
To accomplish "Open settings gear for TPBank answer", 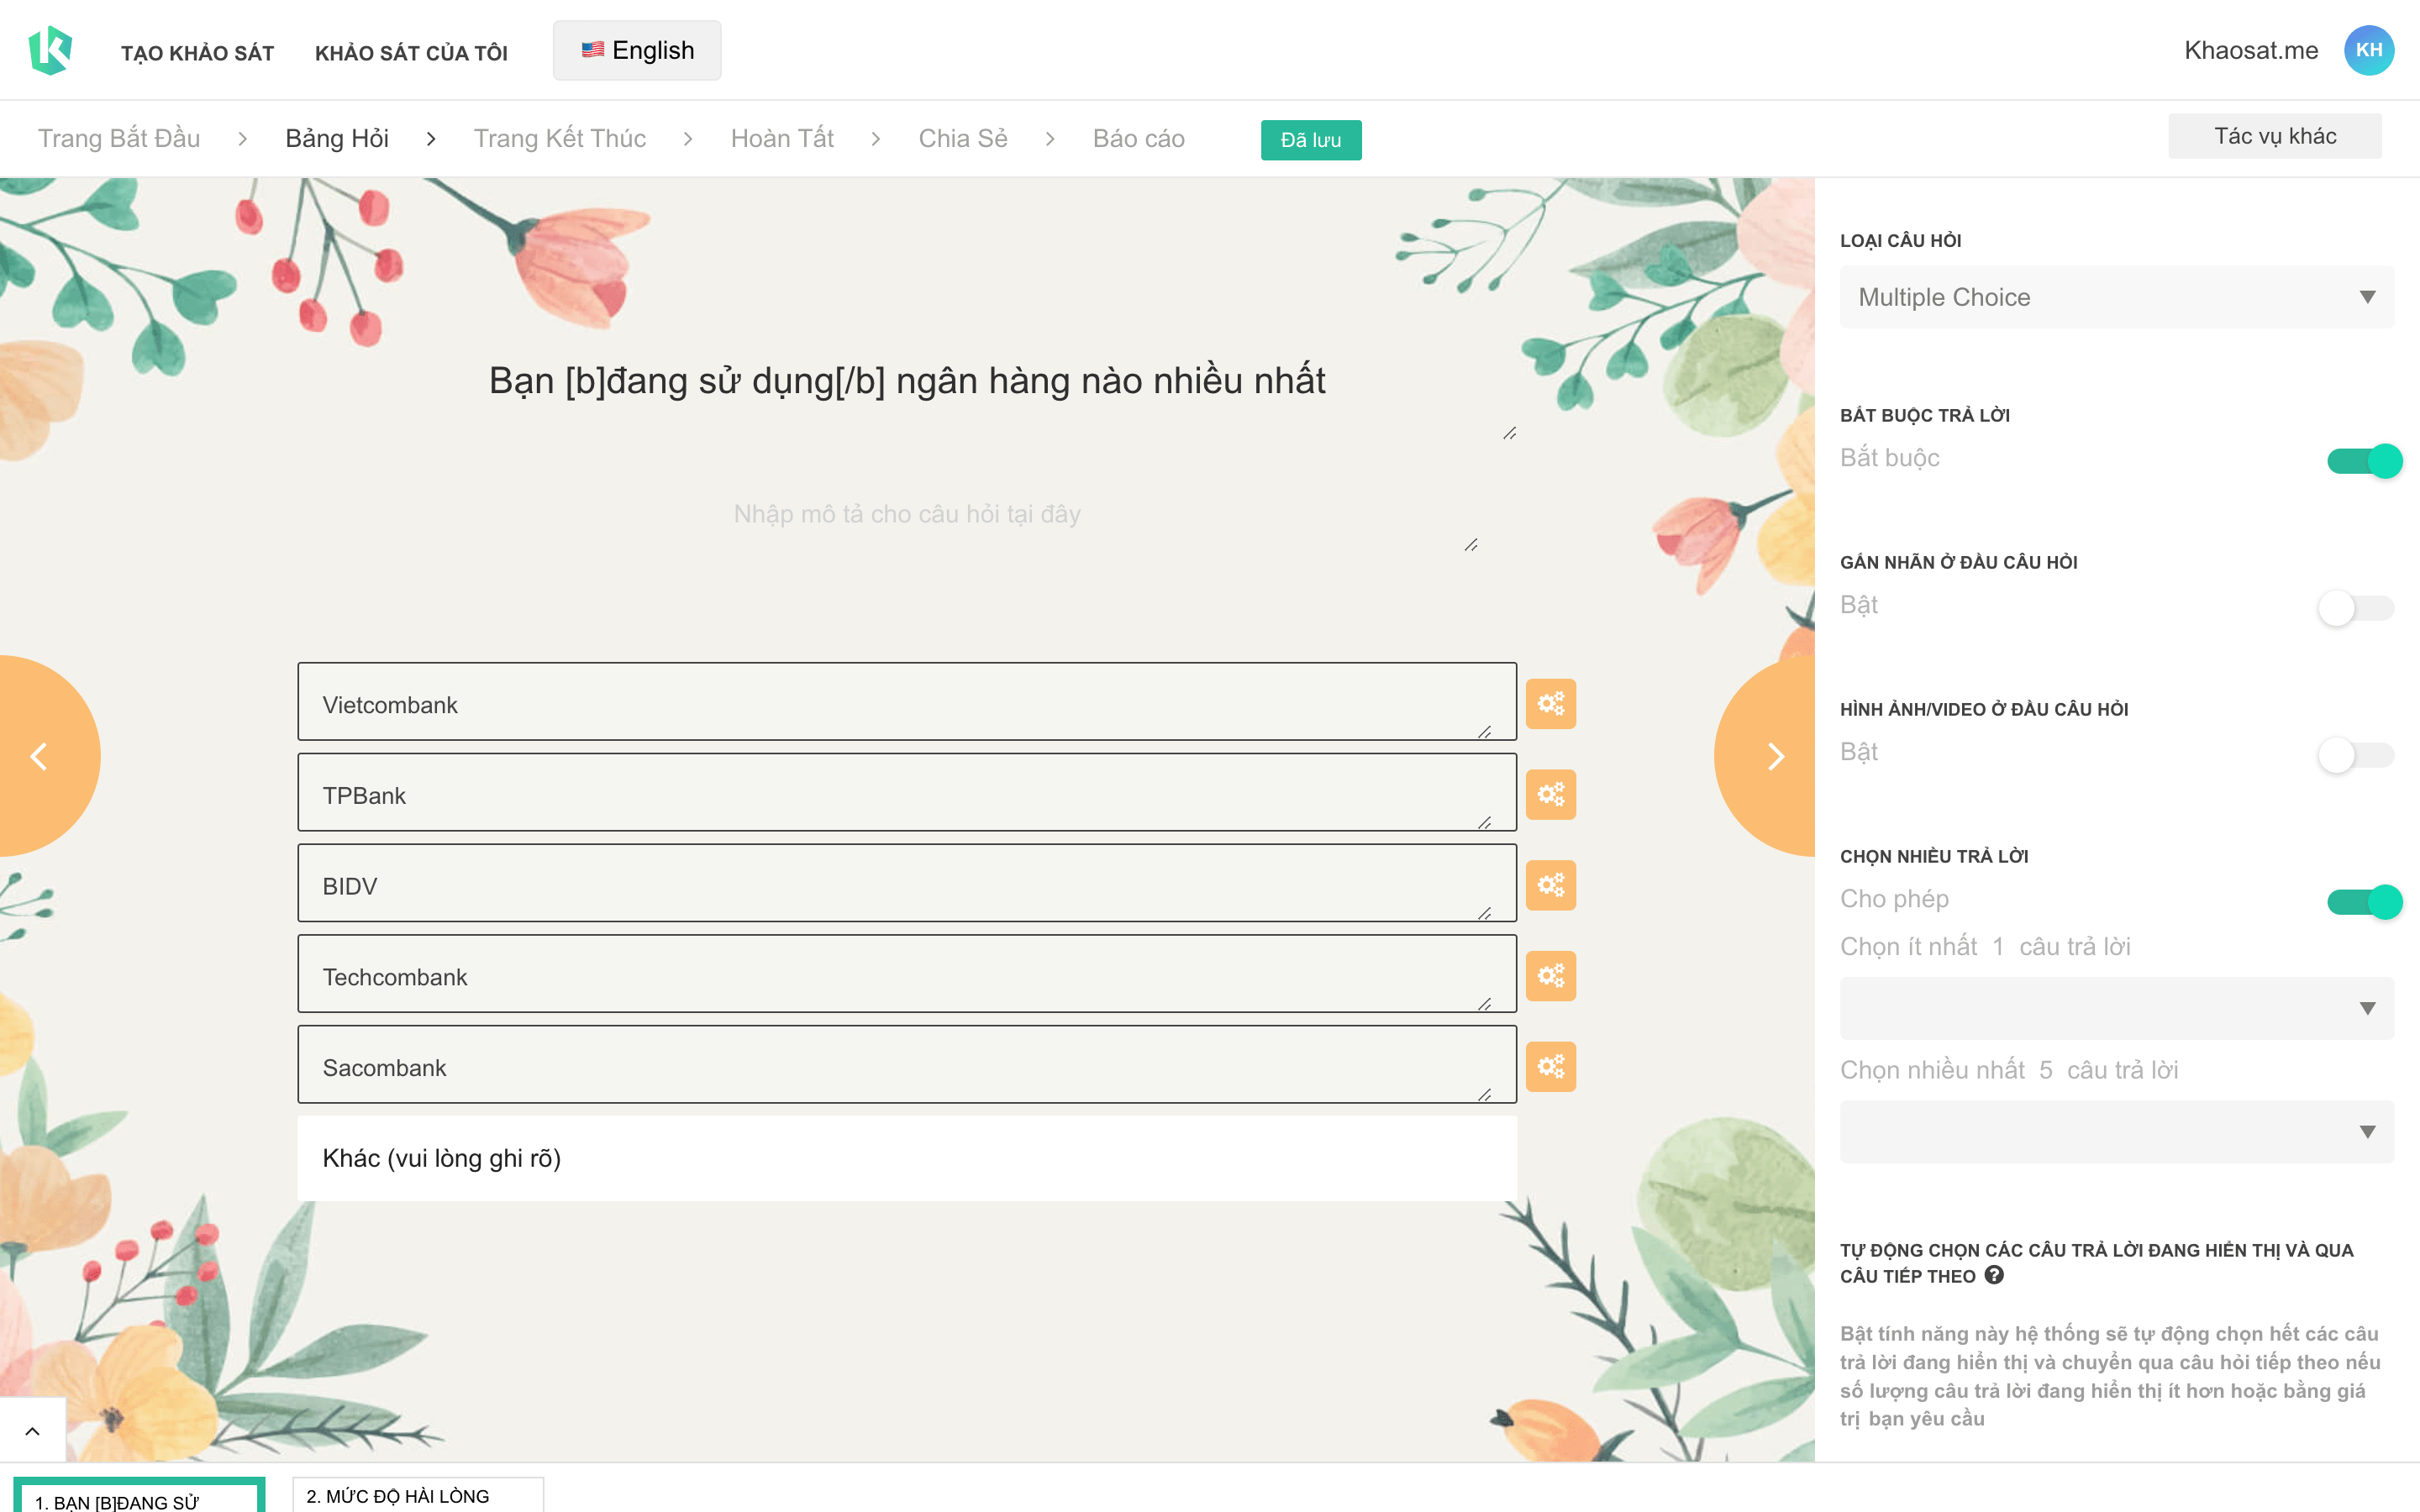I will coord(1550,795).
